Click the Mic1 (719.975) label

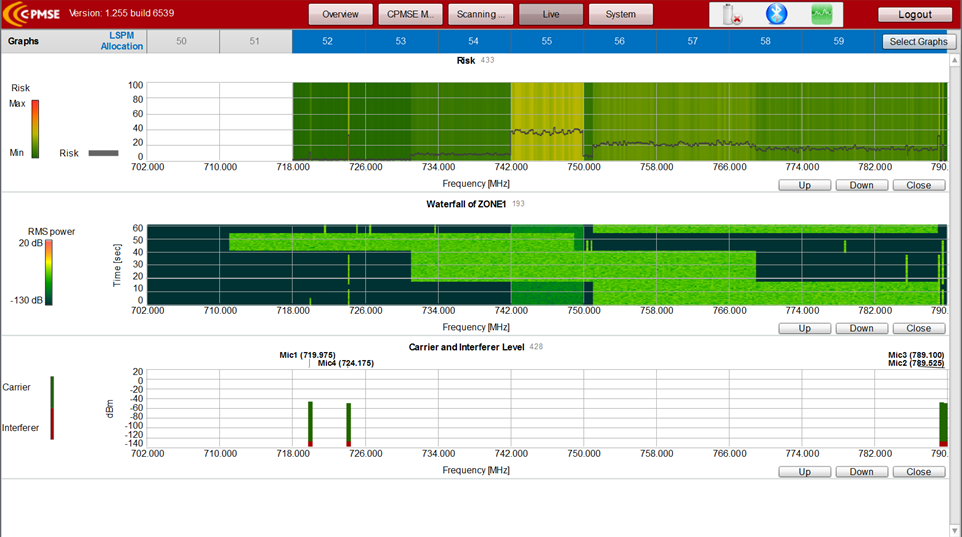click(307, 355)
